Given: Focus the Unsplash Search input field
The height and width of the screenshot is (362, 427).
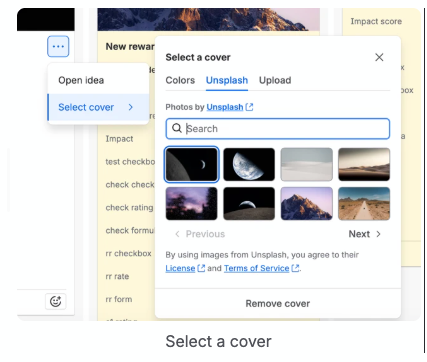Looking at the screenshot, I should point(278,129).
